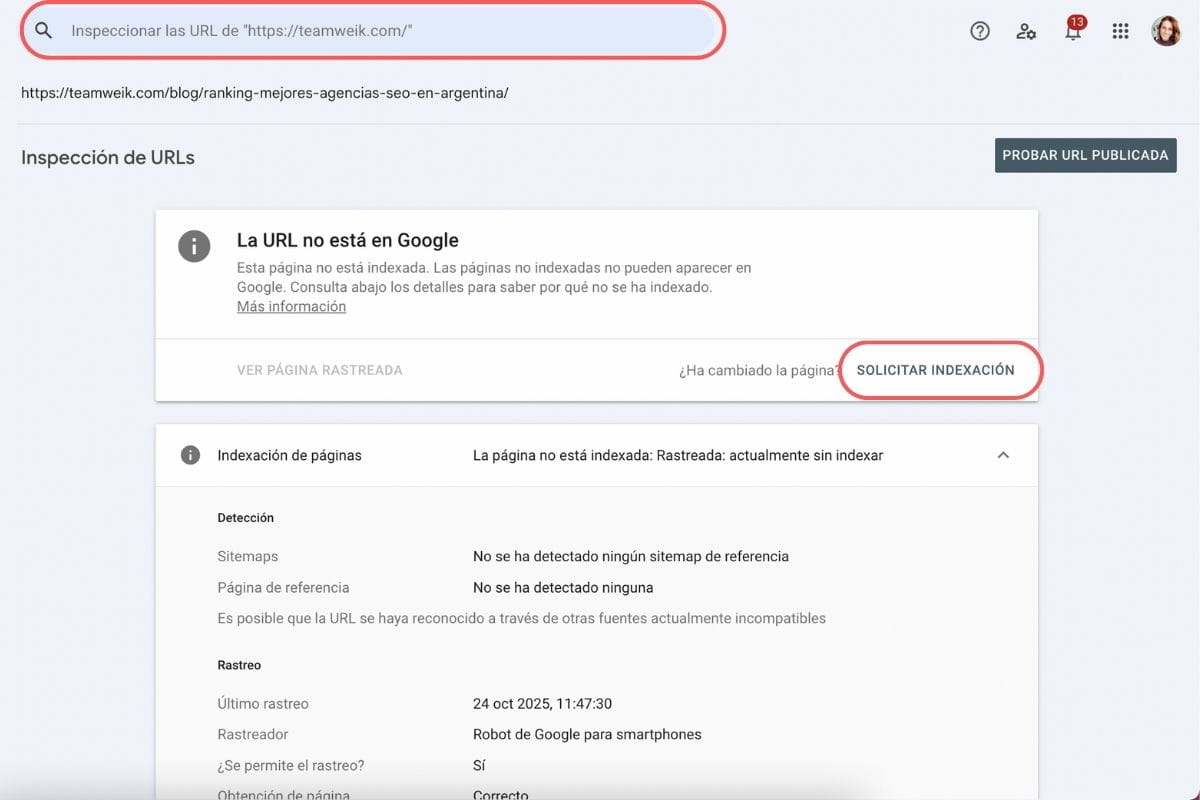
Task: Open the help question mark icon
Action: point(979,31)
